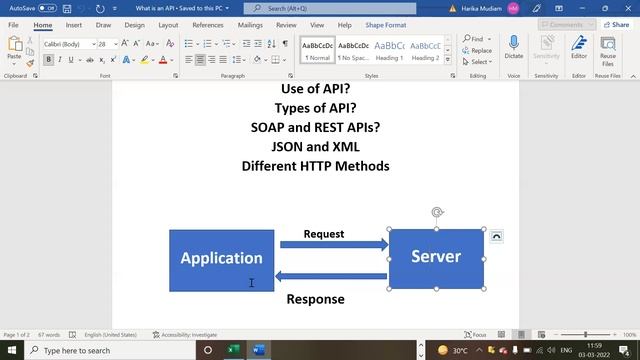Click the Share button
The height and width of the screenshot is (360, 640).
point(617,25)
